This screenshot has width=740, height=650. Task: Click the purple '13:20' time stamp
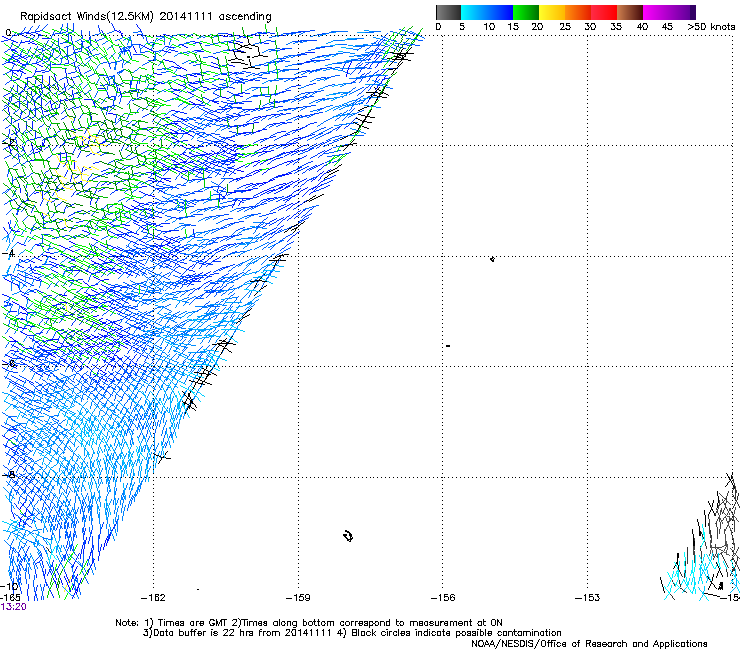pyautogui.click(x=13, y=607)
